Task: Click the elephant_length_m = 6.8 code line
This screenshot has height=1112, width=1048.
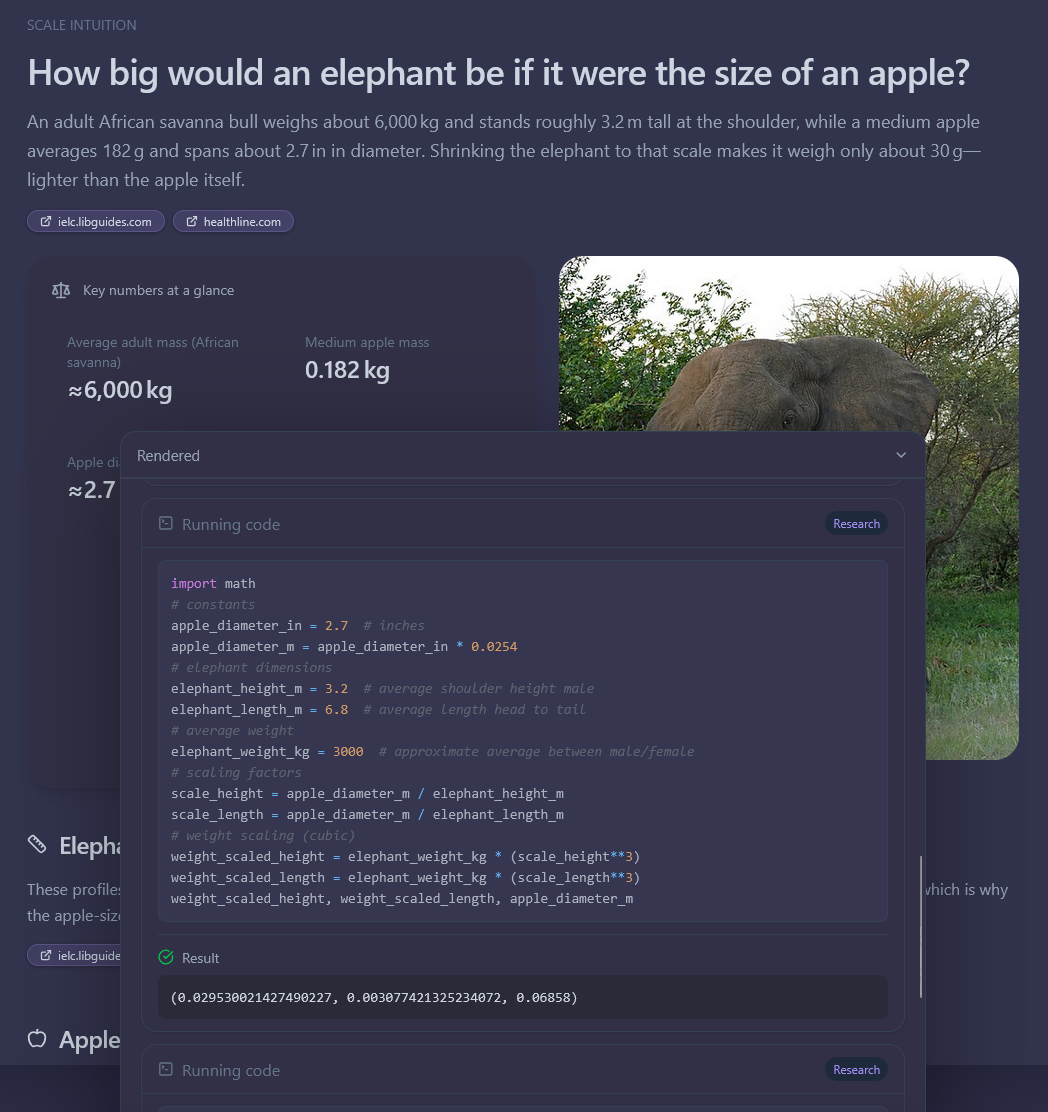Action: point(378,710)
